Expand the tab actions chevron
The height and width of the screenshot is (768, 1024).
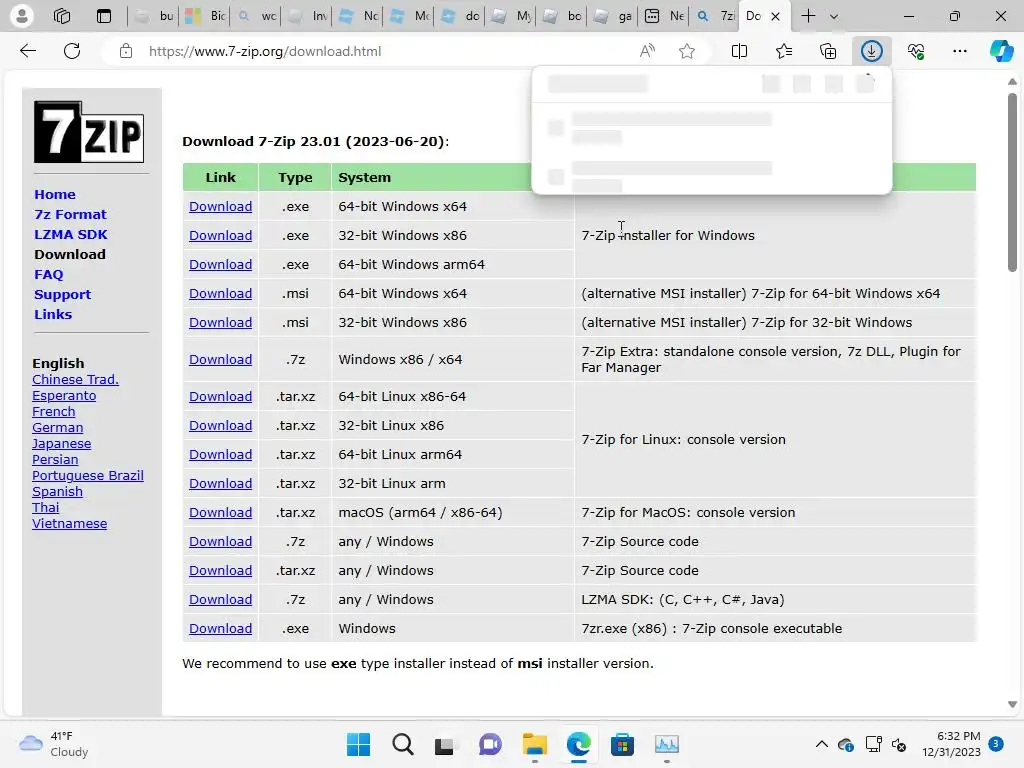[x=834, y=16]
